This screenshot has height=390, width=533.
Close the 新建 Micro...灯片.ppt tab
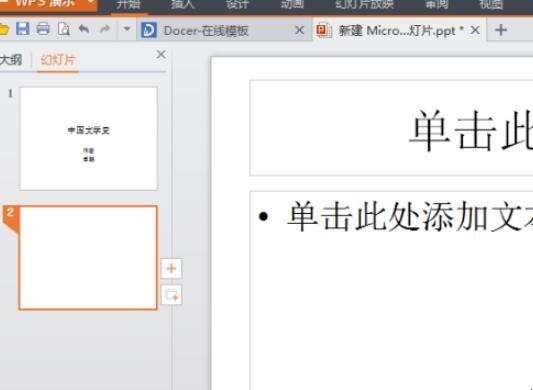(x=475, y=30)
